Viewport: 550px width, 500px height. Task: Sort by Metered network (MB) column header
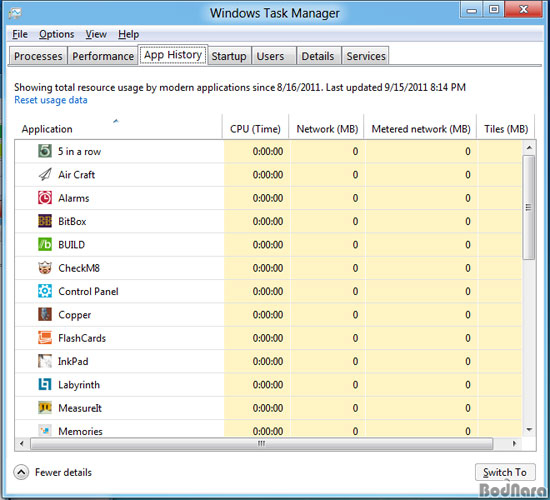[421, 127]
